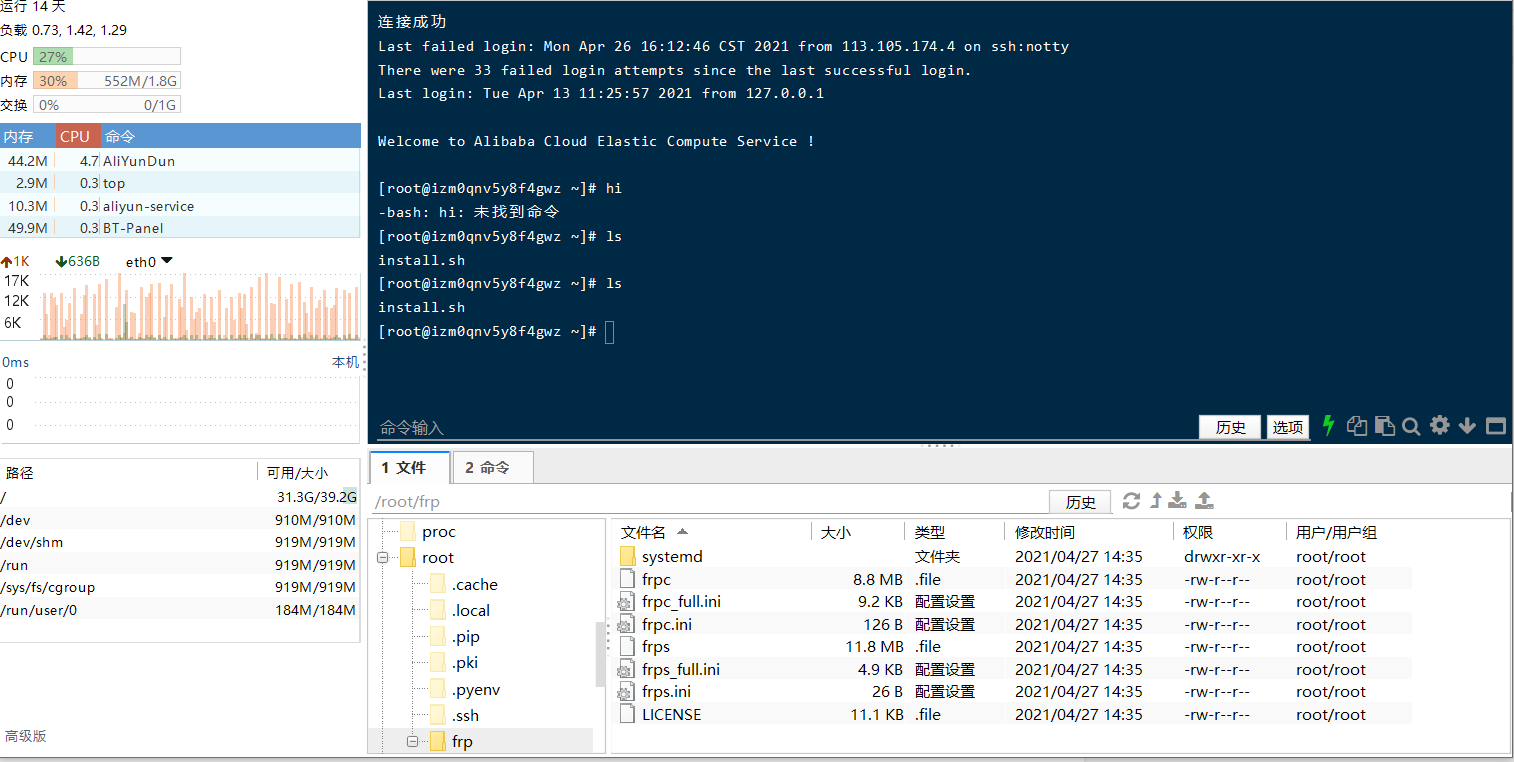This screenshot has width=1514, height=762.
Task: Click the paste icon in terminal toolbar
Action: pos(1384,427)
